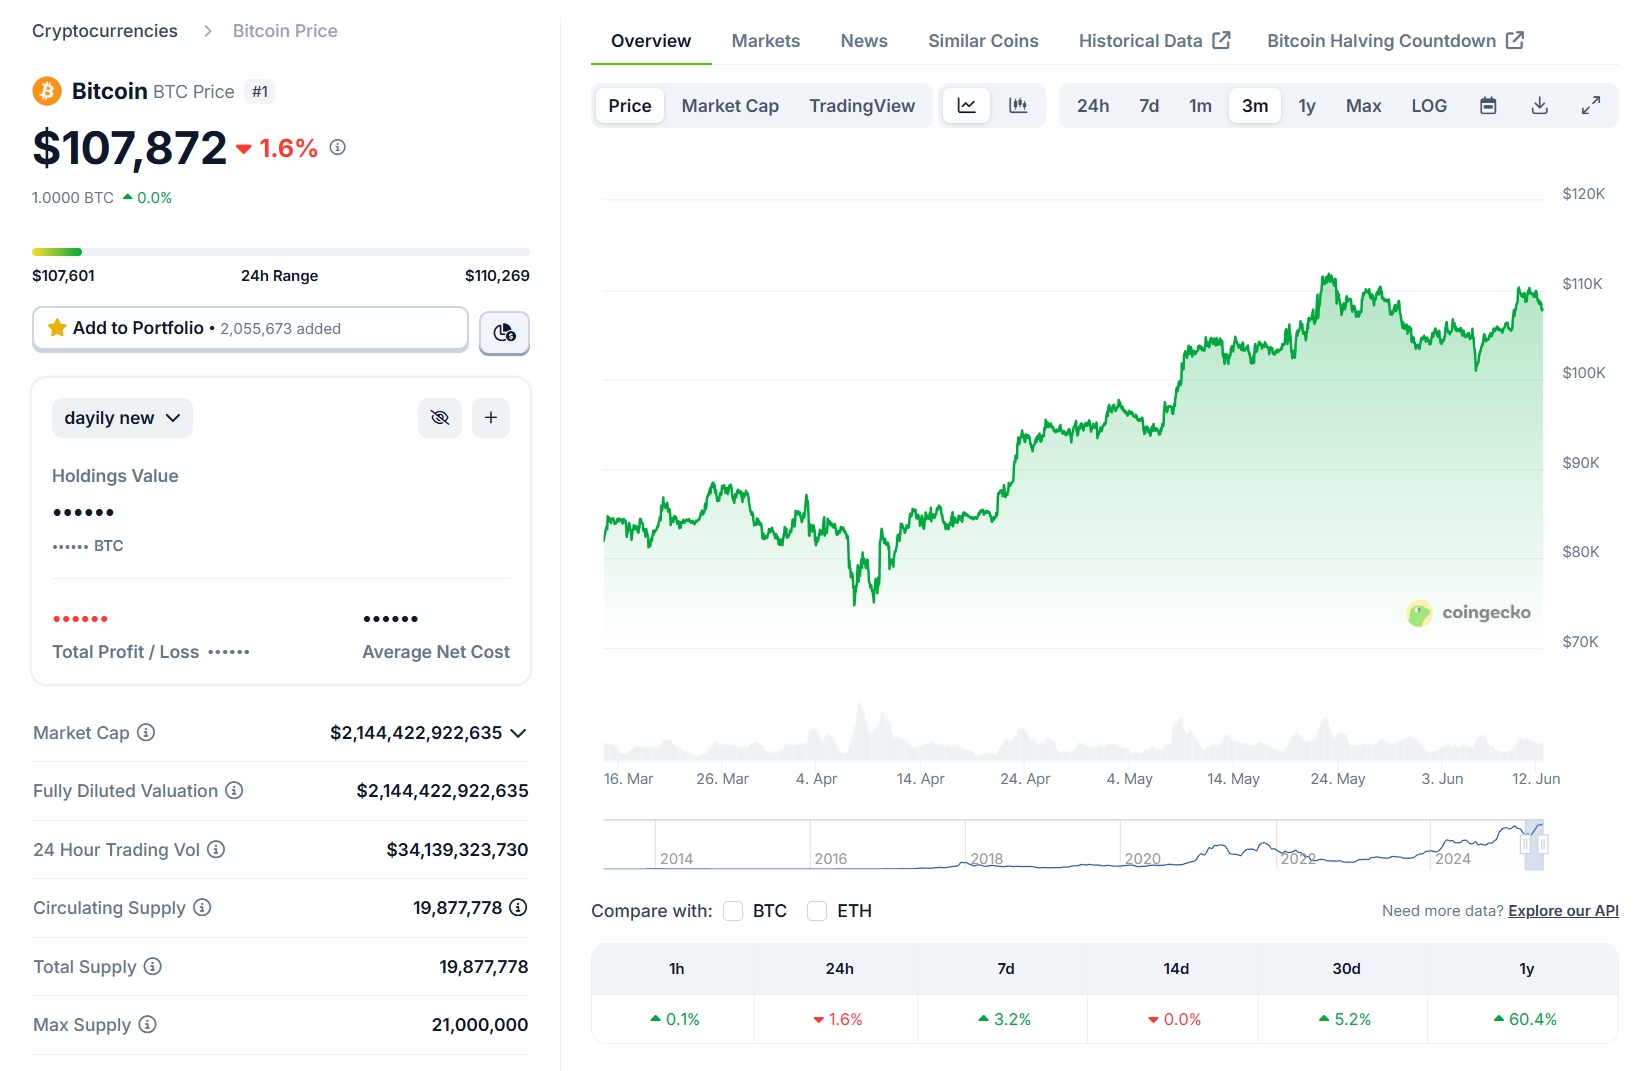The height and width of the screenshot is (1071, 1646).
Task: Click star icon in Add to Portfolio
Action: 57,328
